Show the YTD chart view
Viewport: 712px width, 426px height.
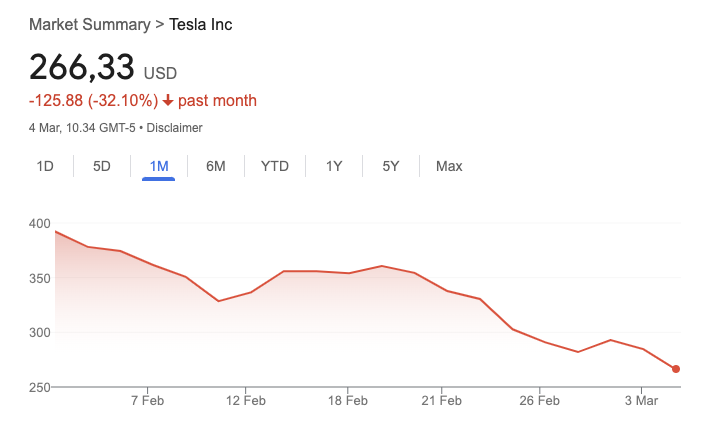(275, 166)
